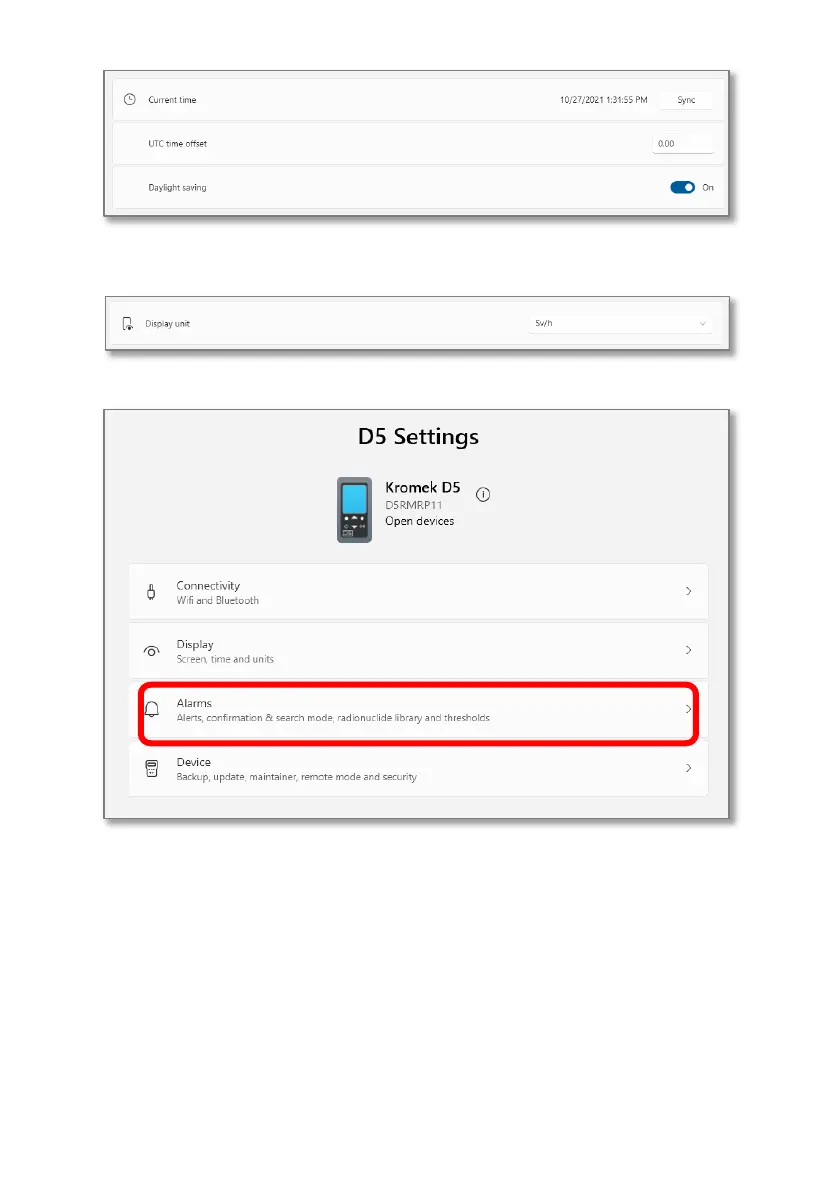Click the Current time label
The image size is (839, 1191).
click(172, 100)
